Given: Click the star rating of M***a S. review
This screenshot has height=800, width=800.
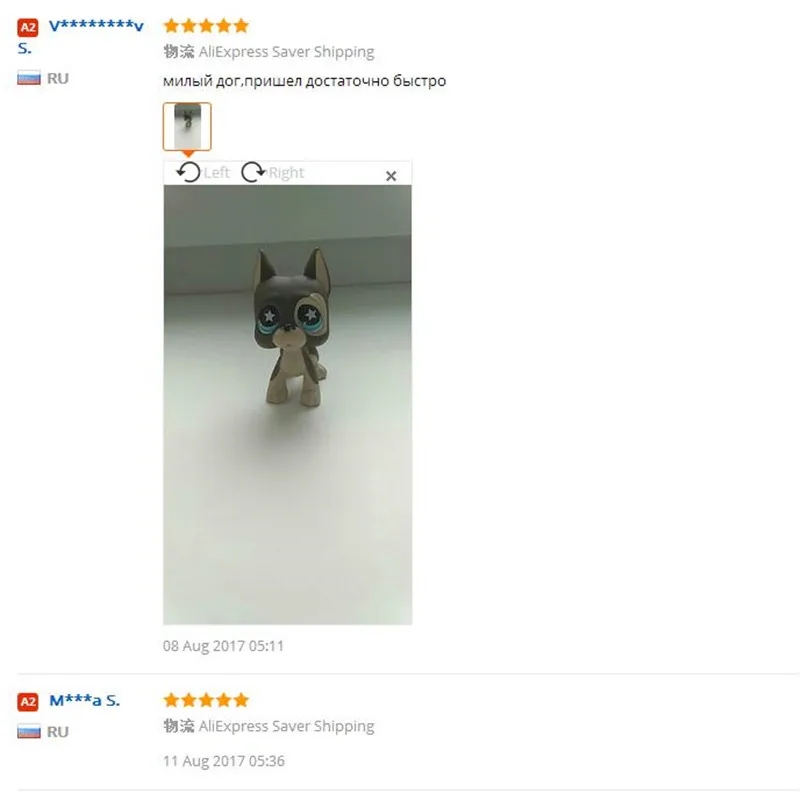Looking at the screenshot, I should [x=206, y=700].
